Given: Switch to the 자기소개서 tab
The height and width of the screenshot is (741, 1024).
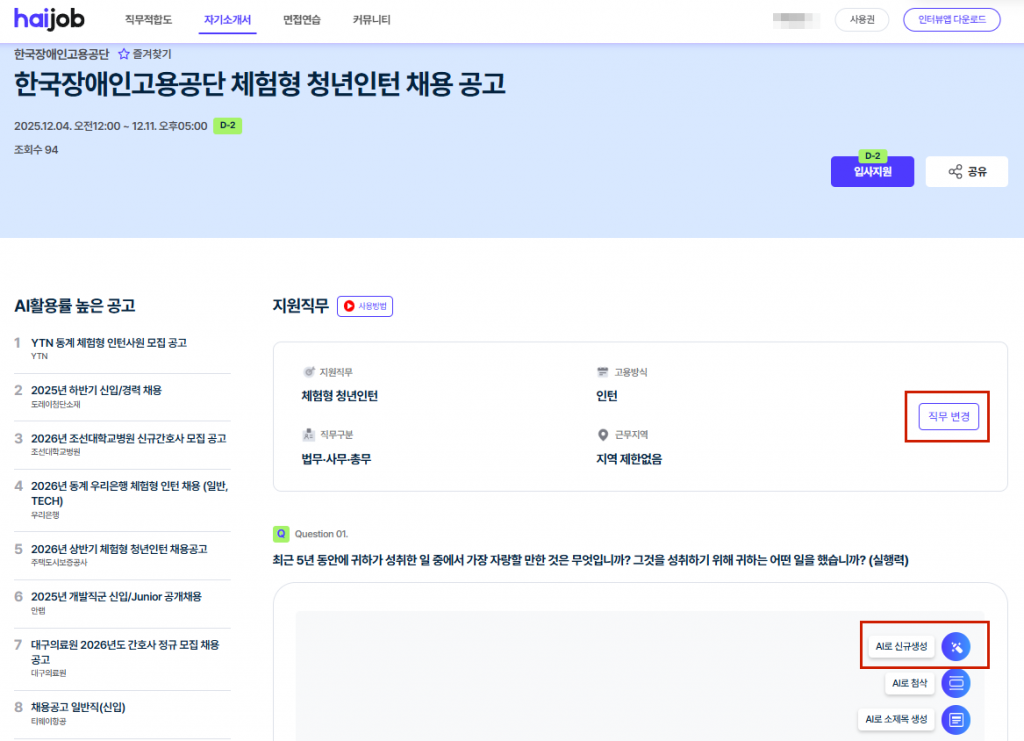Looking at the screenshot, I should [227, 20].
